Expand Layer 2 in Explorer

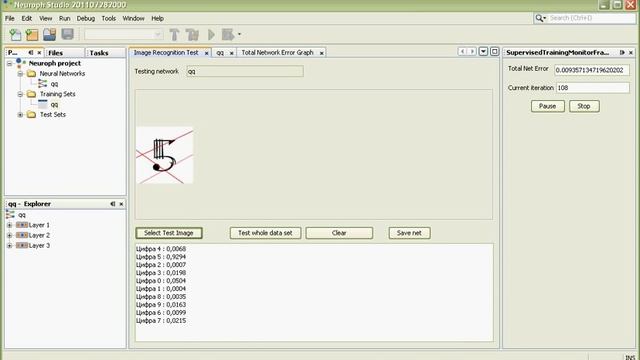(9, 236)
